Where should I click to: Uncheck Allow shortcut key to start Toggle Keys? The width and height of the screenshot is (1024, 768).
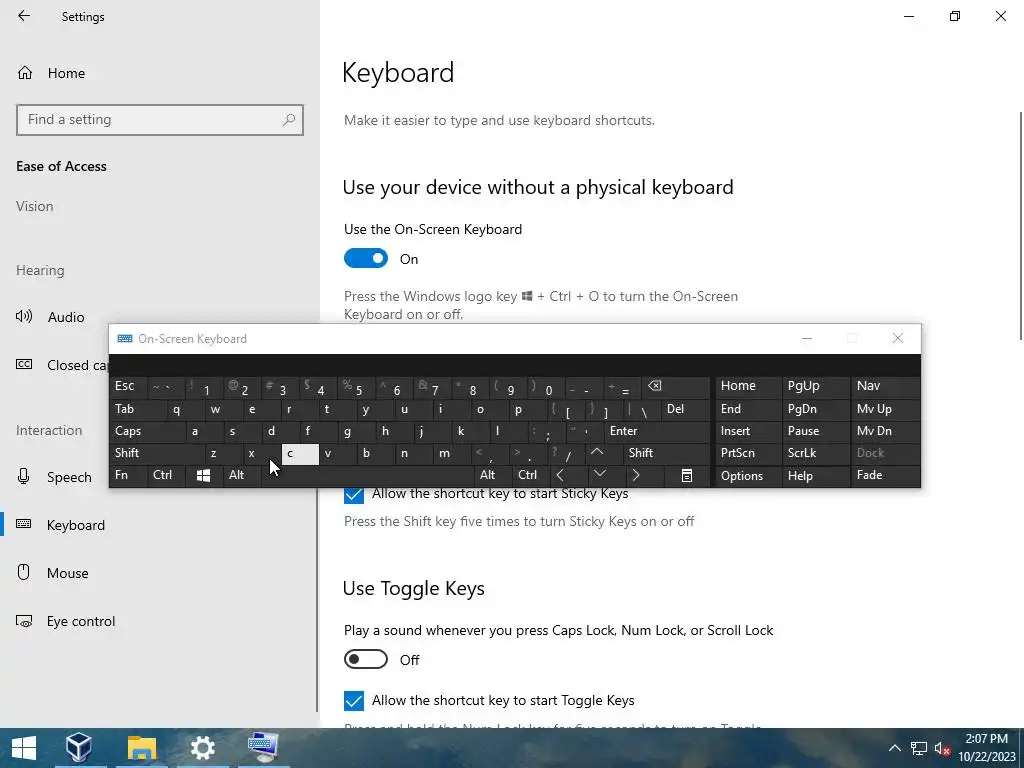(354, 701)
